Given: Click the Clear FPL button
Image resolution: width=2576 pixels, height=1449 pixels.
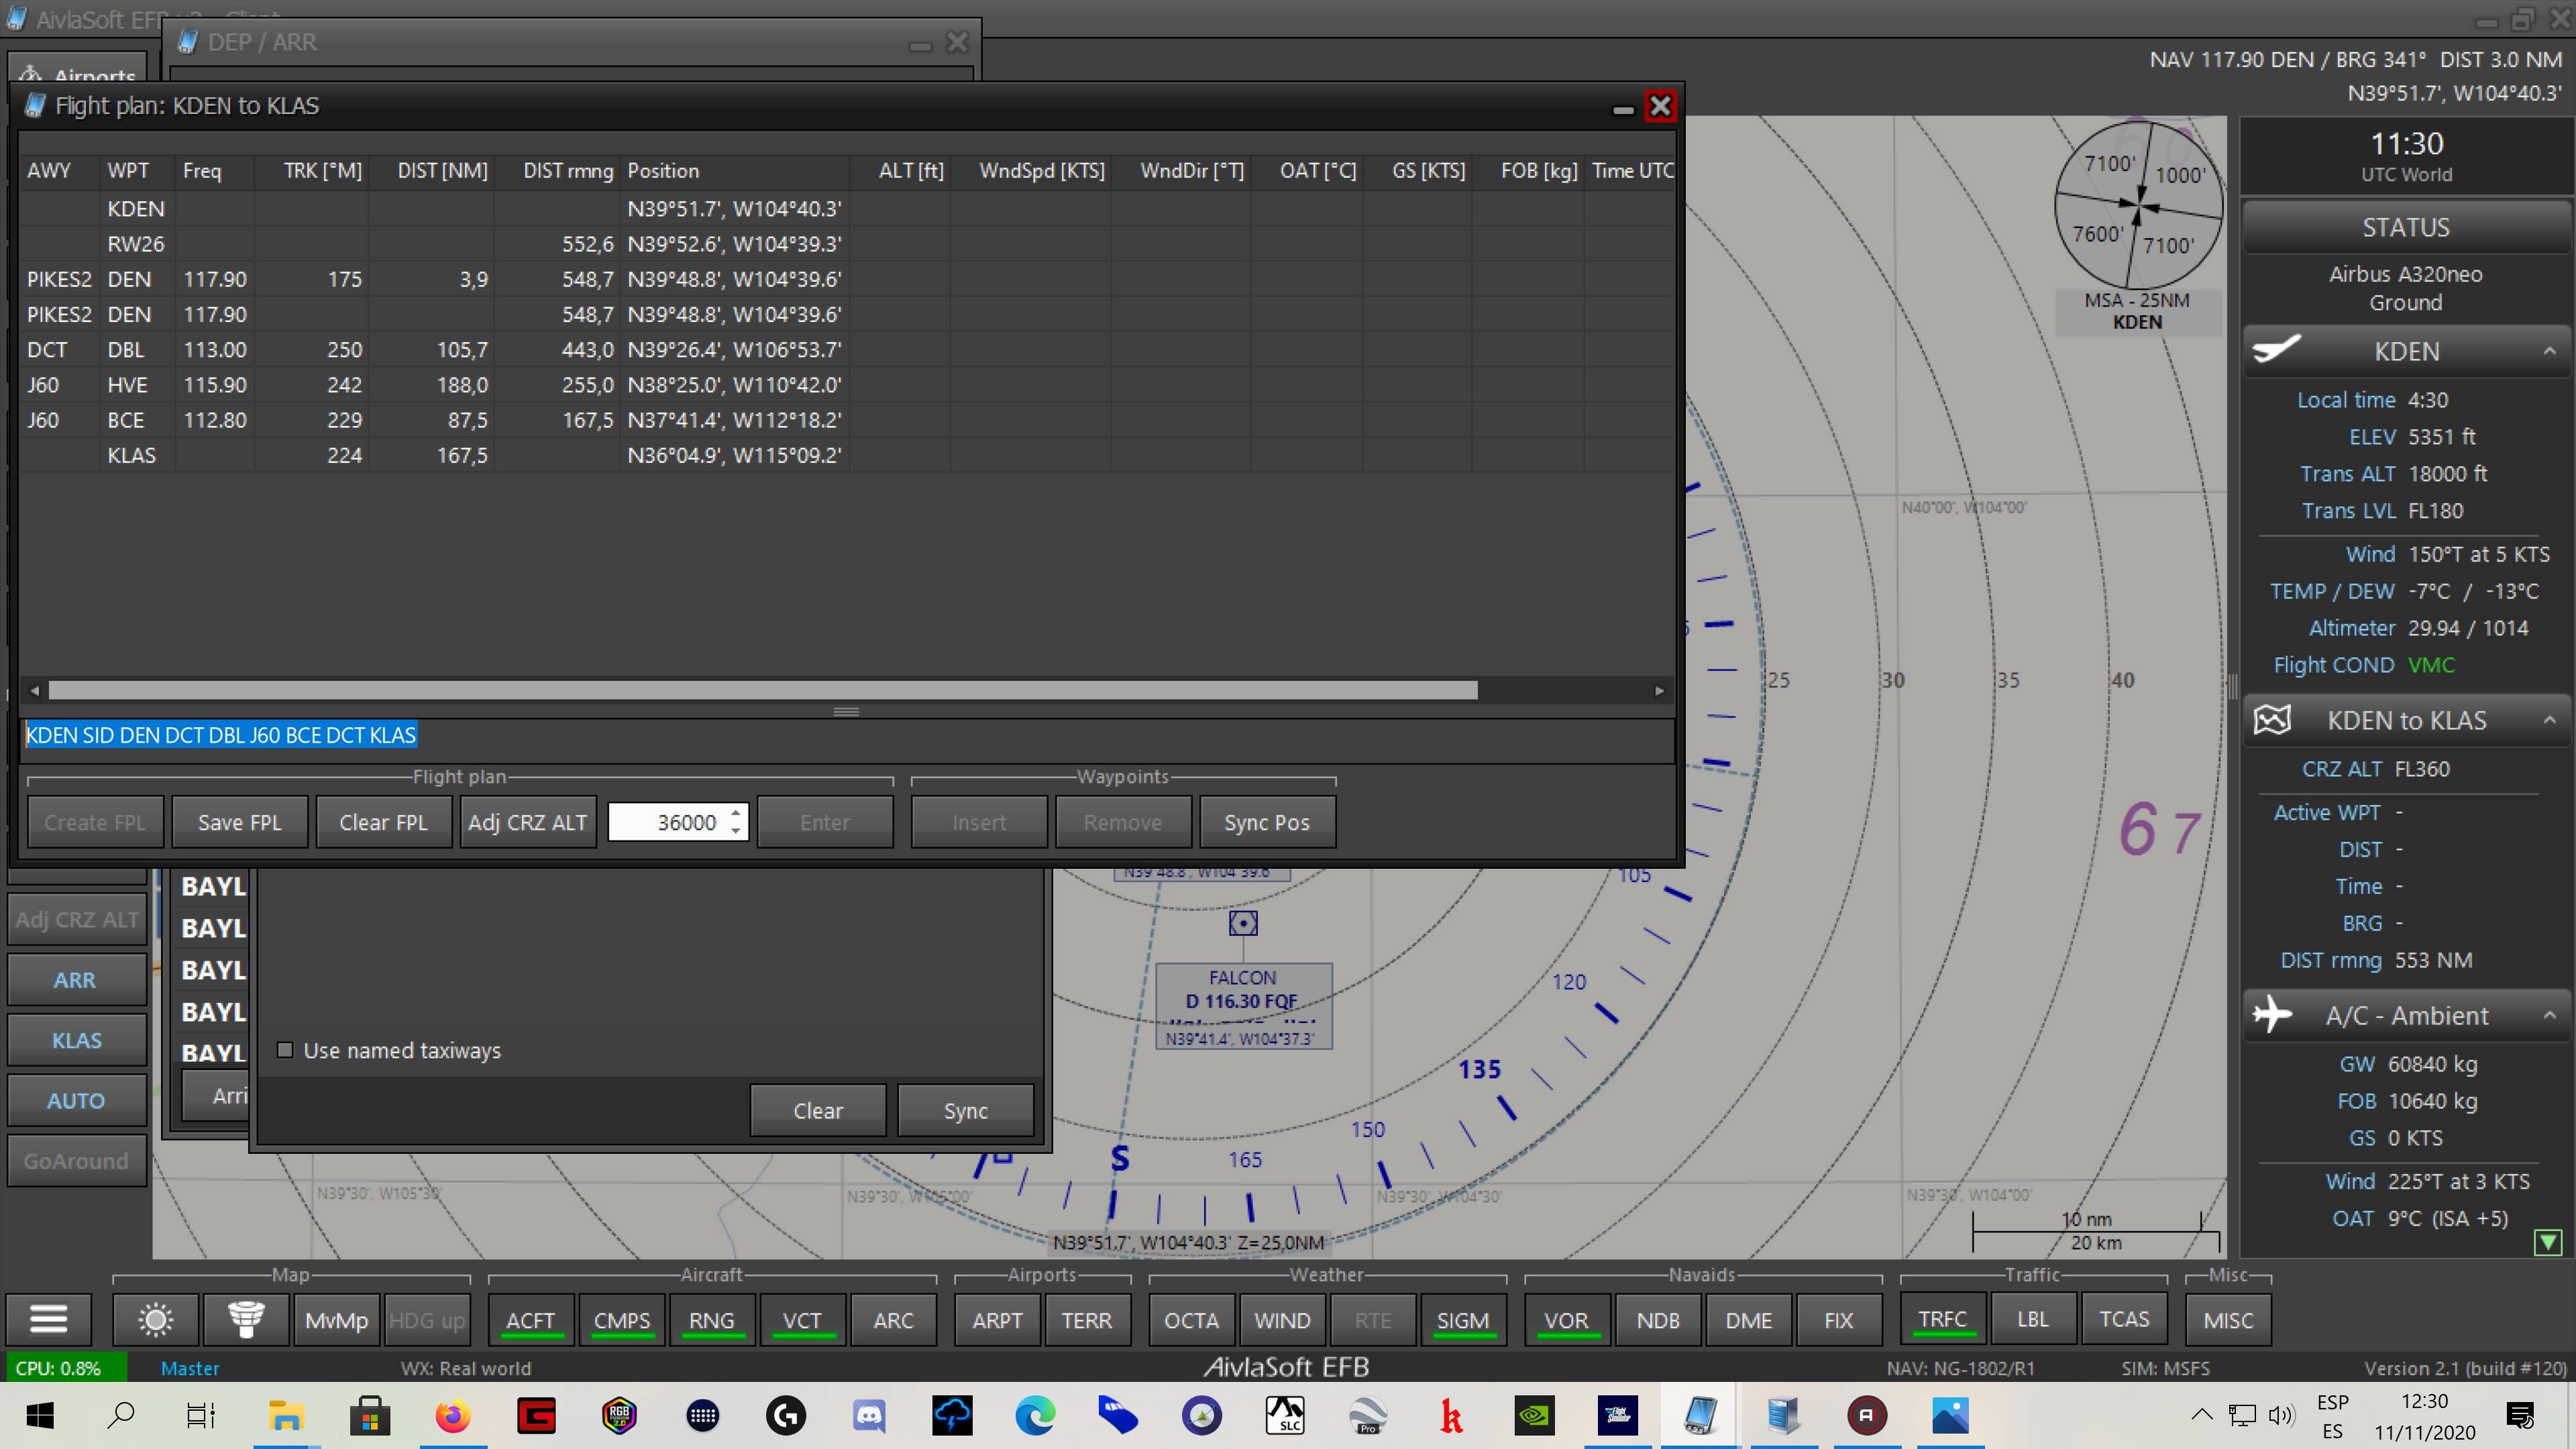Looking at the screenshot, I should pos(383,822).
